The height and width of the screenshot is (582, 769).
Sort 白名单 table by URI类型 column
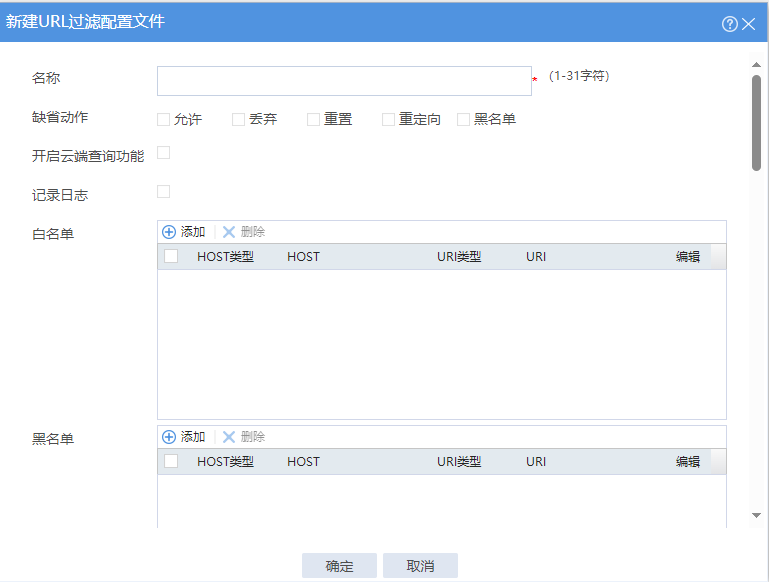click(x=459, y=256)
